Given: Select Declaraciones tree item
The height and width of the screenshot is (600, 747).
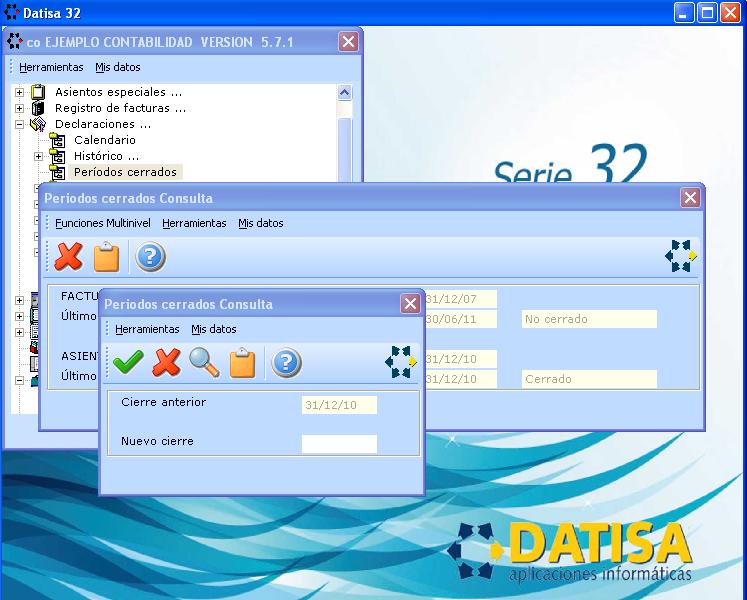Looking at the screenshot, I should pyautogui.click(x=103, y=124).
